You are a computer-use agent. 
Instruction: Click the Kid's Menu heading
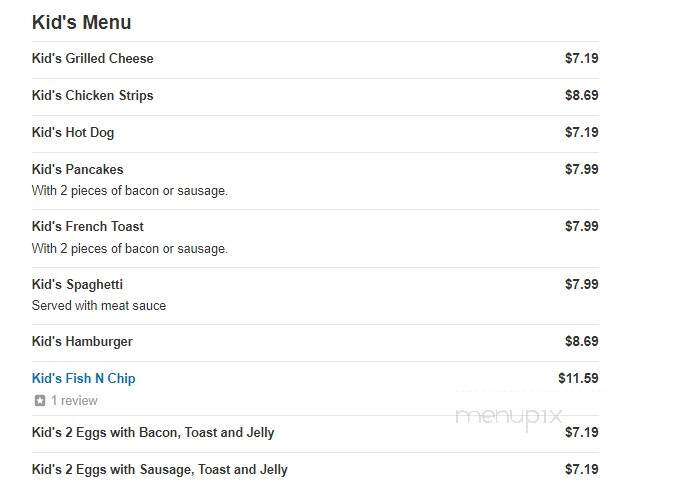click(x=82, y=22)
